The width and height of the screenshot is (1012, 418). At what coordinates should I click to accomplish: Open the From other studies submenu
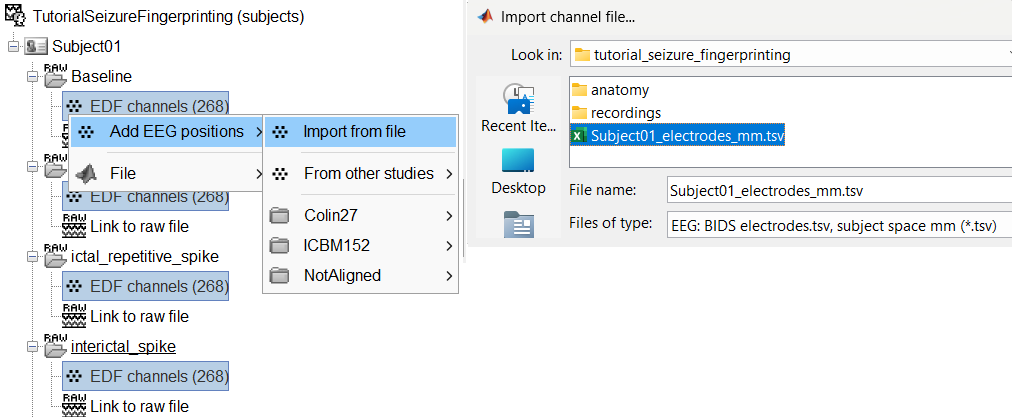click(368, 173)
